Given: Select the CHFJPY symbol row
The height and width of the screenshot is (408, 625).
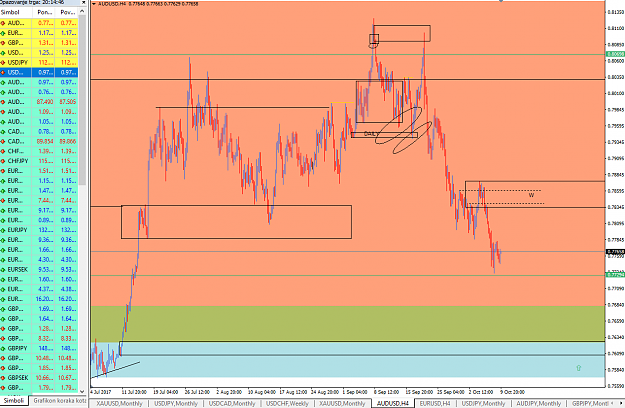Looking at the screenshot, I should click(x=39, y=161).
